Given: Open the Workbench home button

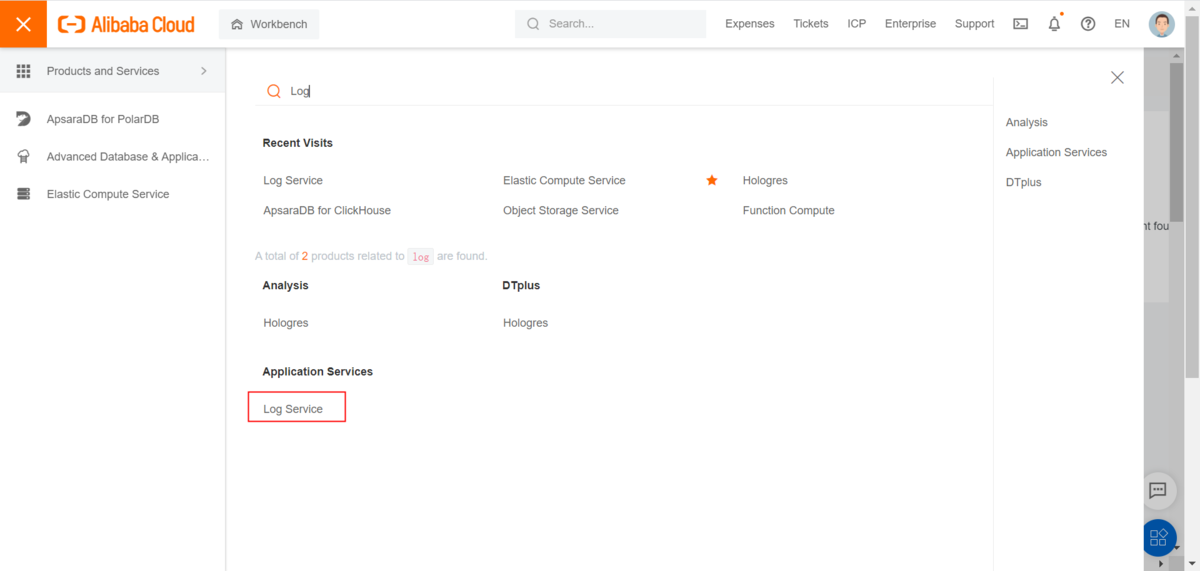Looking at the screenshot, I should [269, 24].
